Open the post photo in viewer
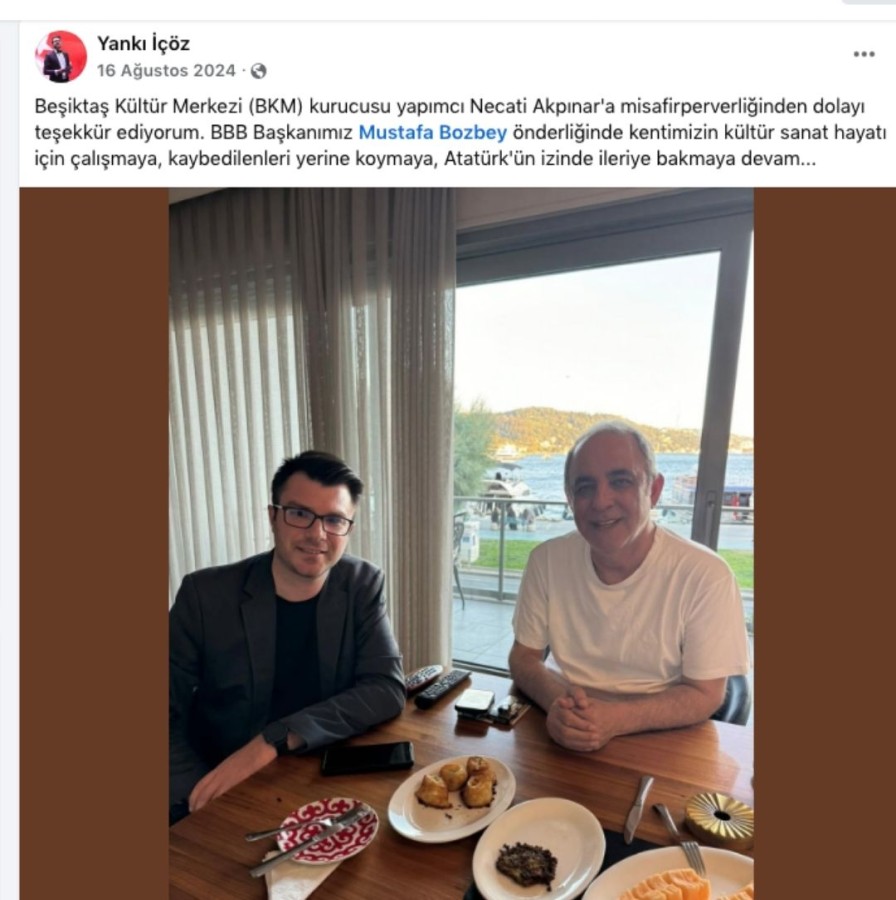 pos(461,544)
